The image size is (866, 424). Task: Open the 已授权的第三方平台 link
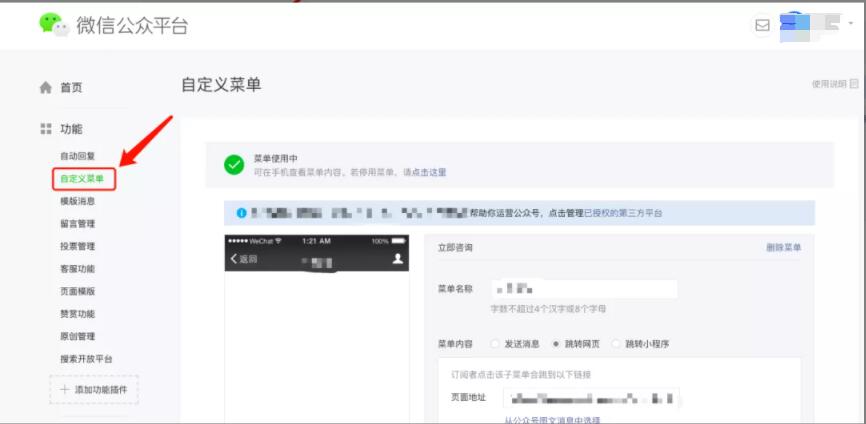622,213
